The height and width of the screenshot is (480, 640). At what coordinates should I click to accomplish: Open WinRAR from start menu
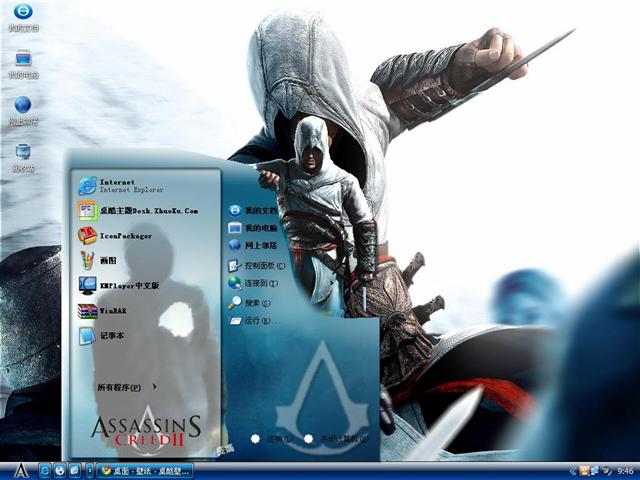pyautogui.click(x=102, y=311)
